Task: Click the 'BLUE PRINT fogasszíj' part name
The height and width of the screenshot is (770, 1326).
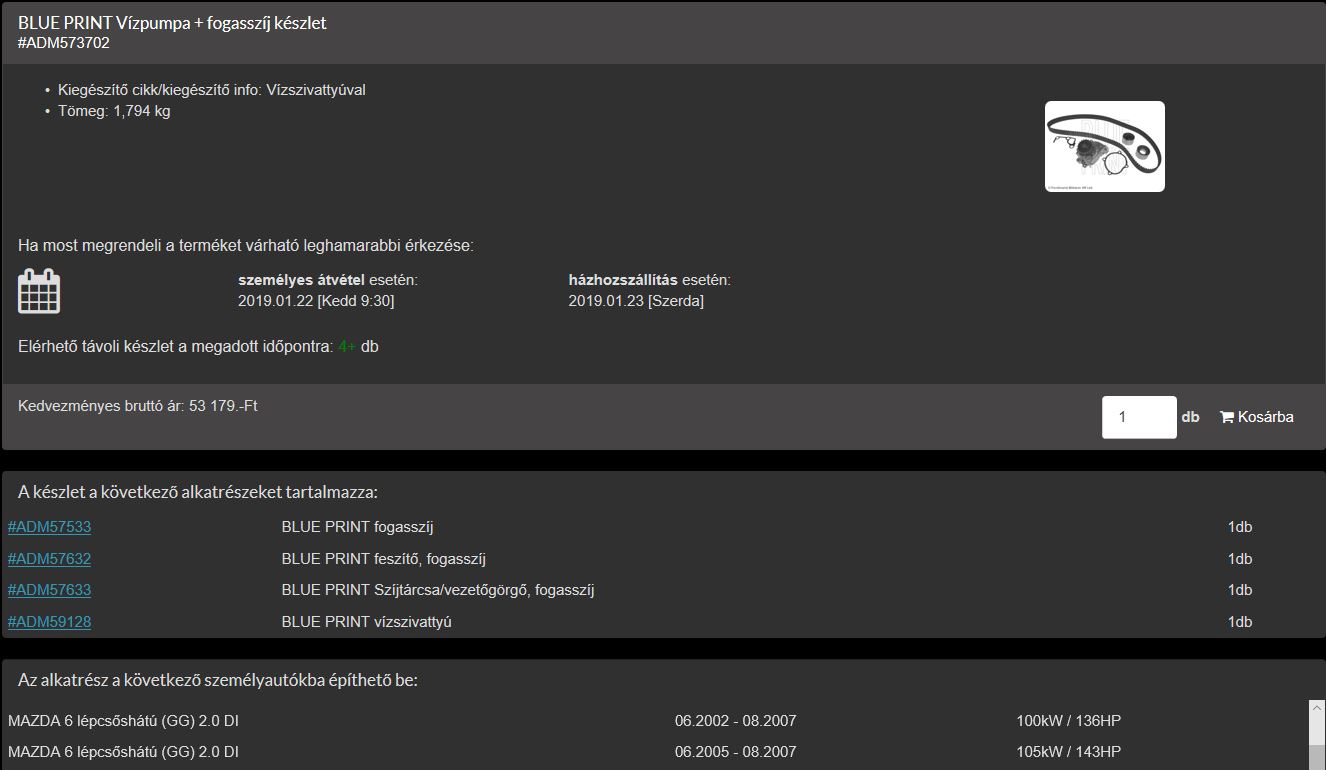Action: (x=357, y=527)
